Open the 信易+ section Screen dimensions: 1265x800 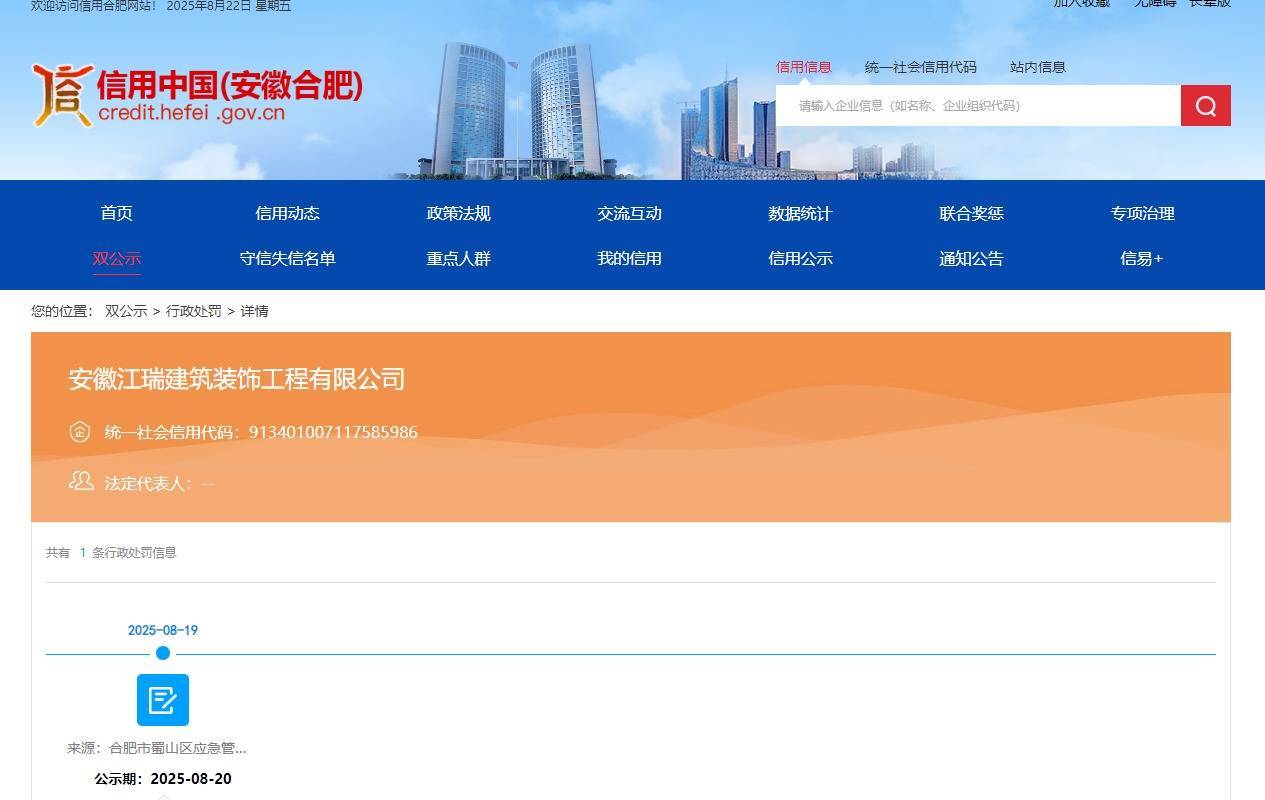(1141, 258)
